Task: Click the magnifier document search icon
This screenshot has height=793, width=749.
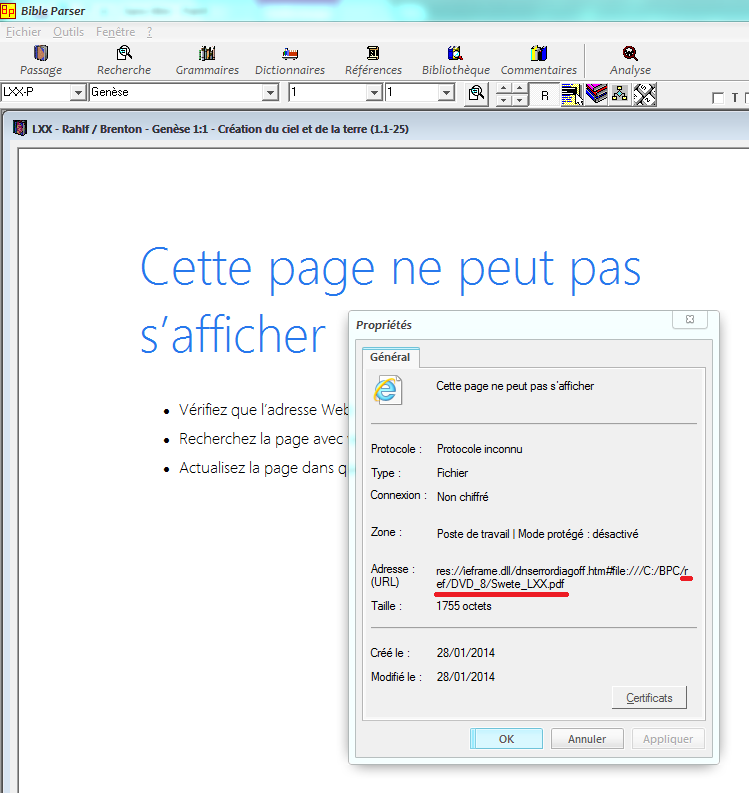Action: 476,94
